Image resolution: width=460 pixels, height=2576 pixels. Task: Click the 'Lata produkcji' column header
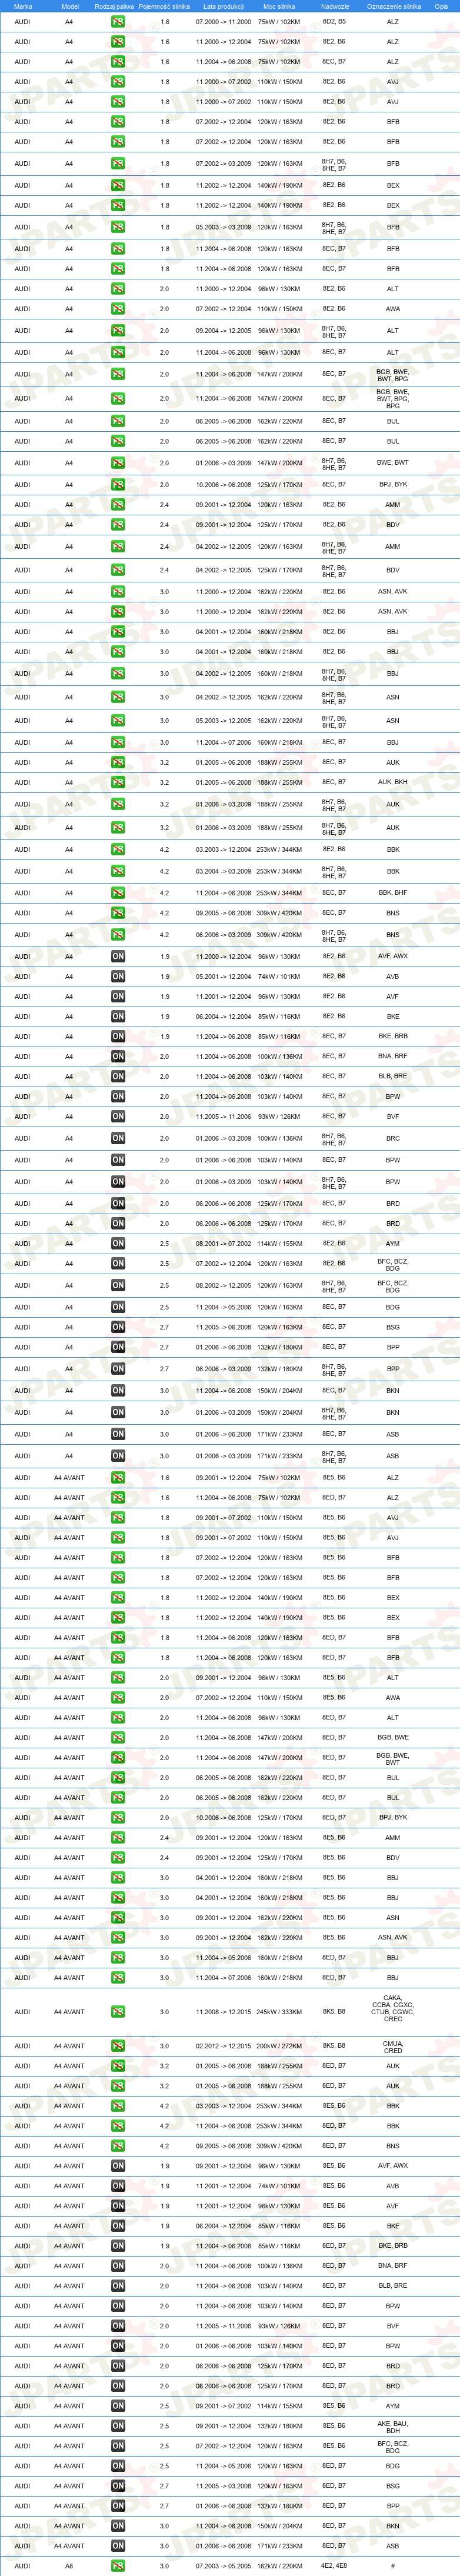tap(223, 6)
